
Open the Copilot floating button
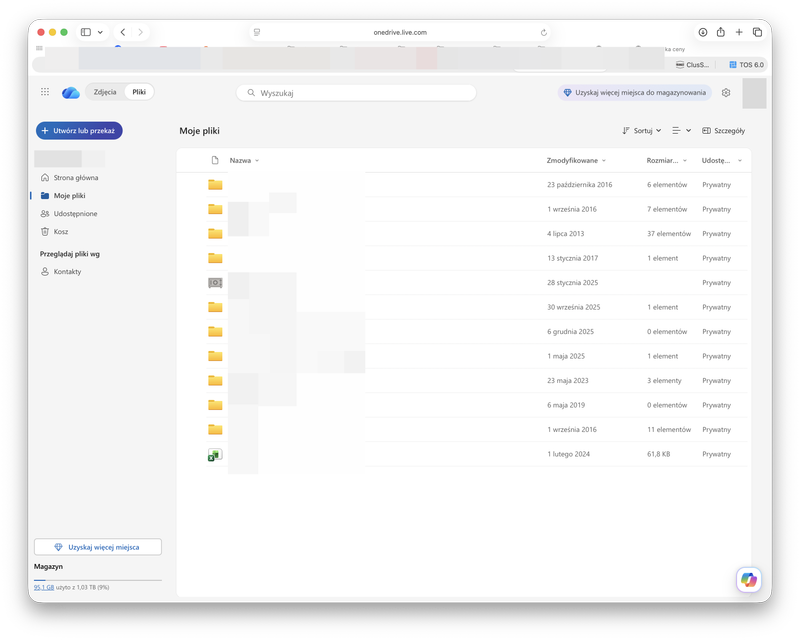click(748, 580)
